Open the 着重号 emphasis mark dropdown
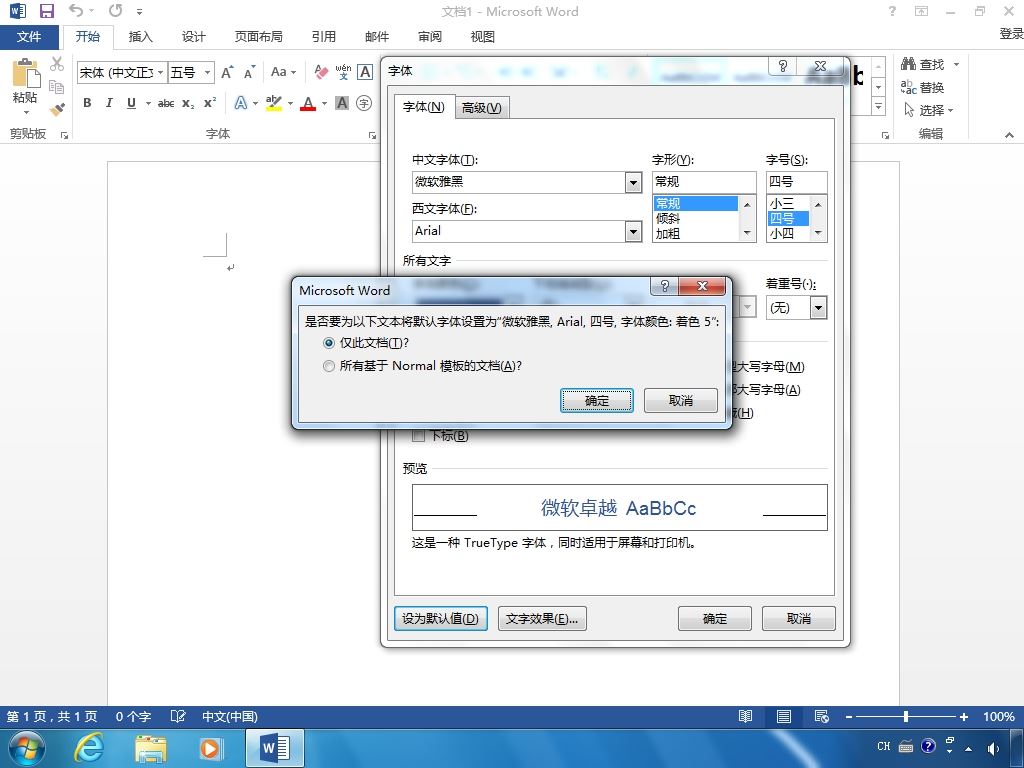Image resolution: width=1024 pixels, height=768 pixels. click(x=818, y=308)
